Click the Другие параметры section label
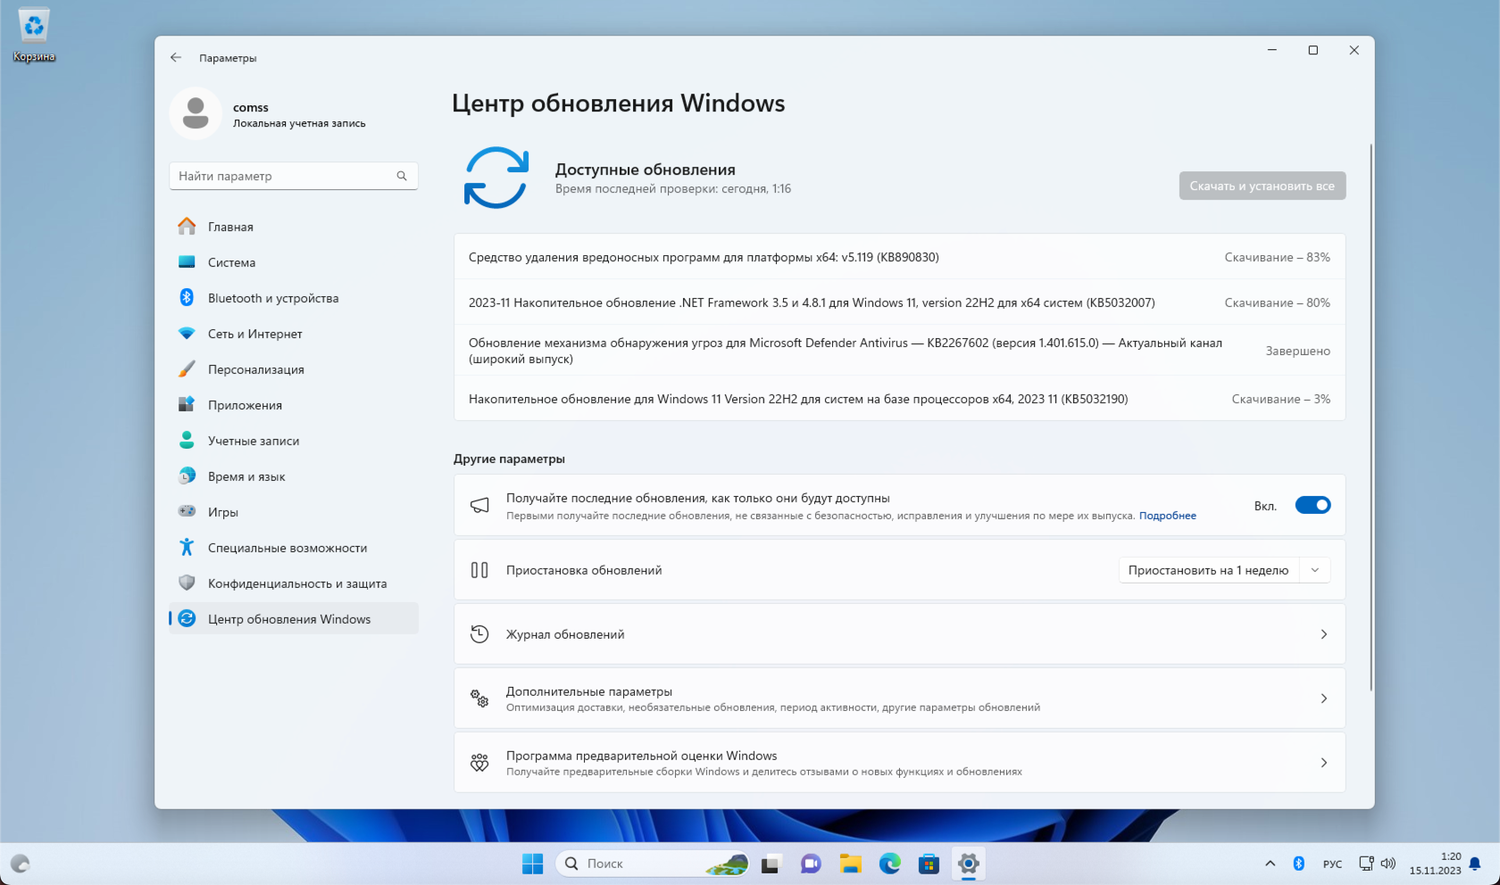The height and width of the screenshot is (885, 1500). point(509,459)
